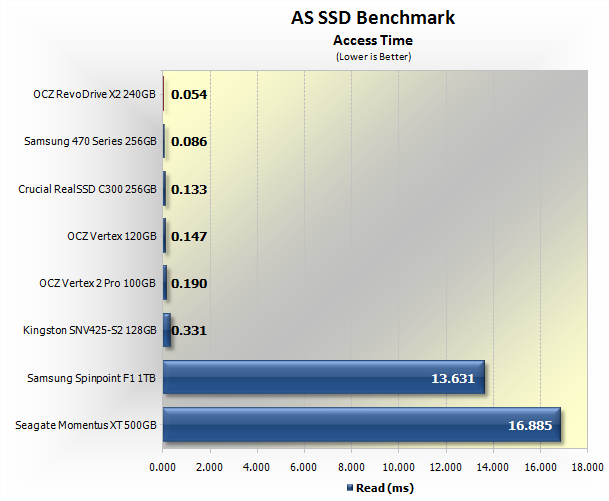Screen dimensions: 609x501
Task: Select the OCZ Vertex 2 Pro 100GB label
Action: click(x=97, y=283)
